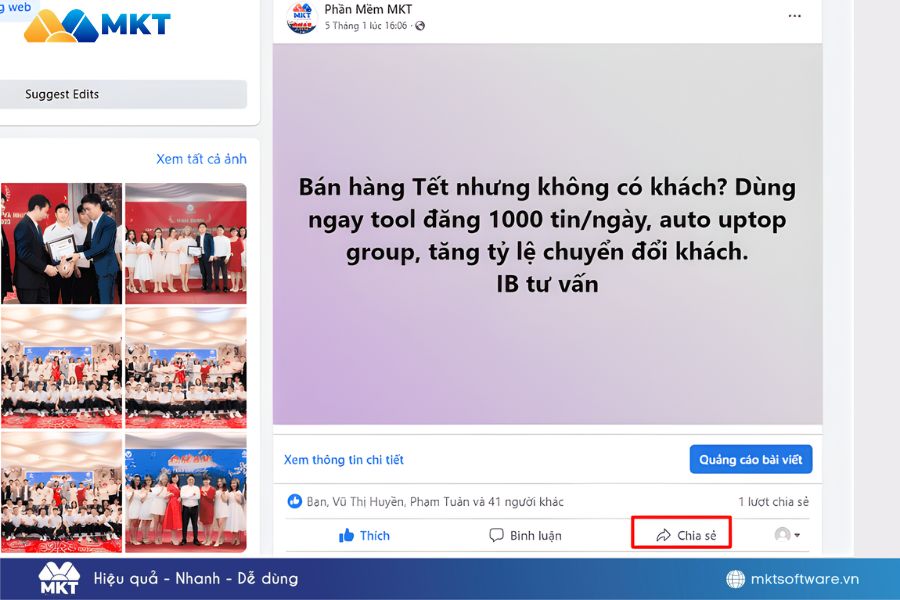Click the purple post text image
900x600 pixels.
pyautogui.click(x=548, y=234)
